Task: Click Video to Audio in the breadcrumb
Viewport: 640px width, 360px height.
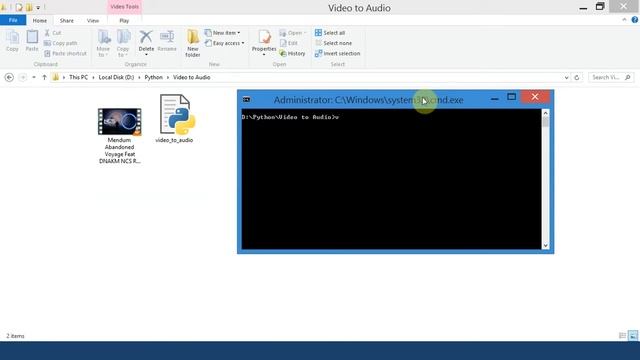Action: tap(191, 77)
